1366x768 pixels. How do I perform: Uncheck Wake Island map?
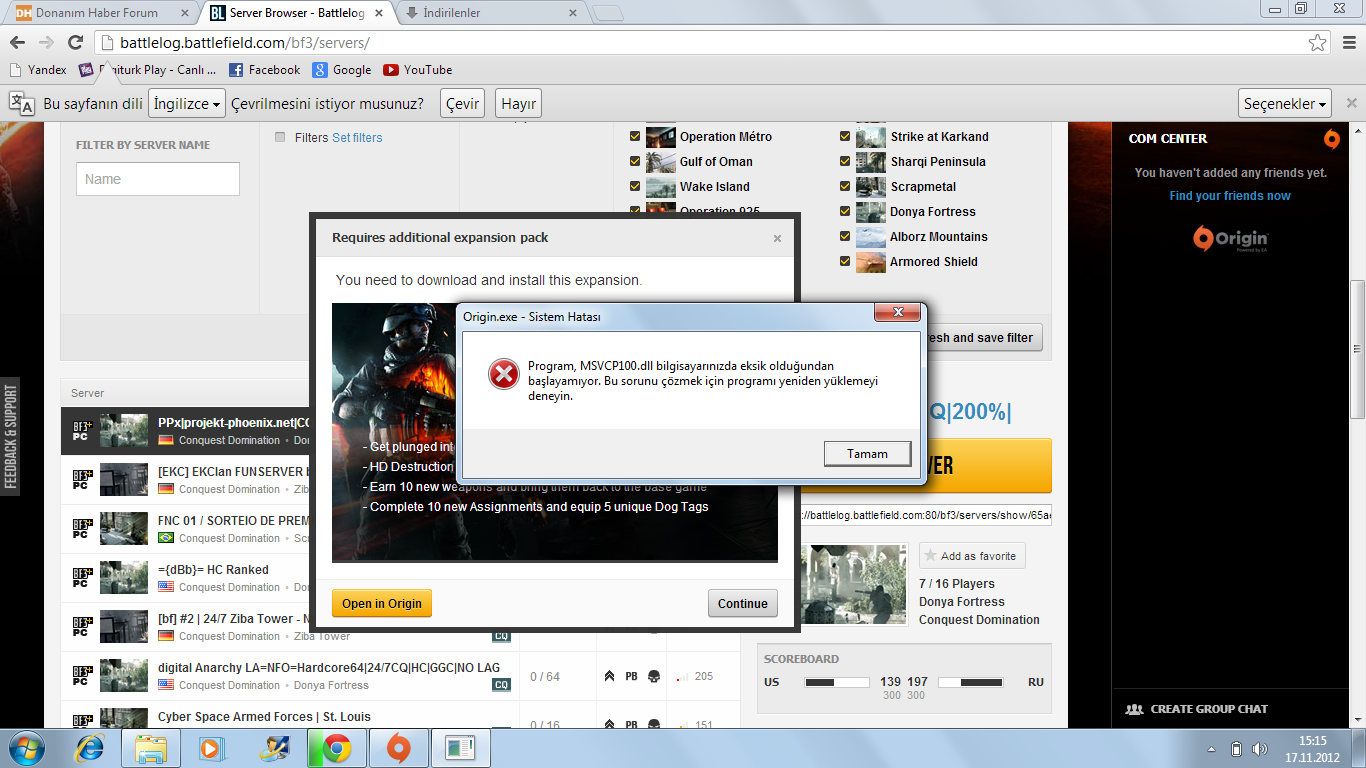click(635, 186)
